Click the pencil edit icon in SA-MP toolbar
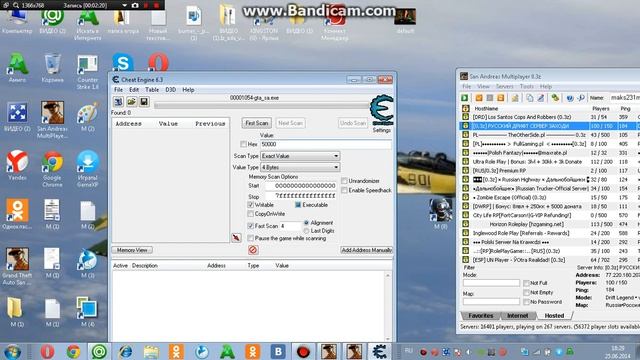Screen dimensions: 640x360 coord(540,98)
